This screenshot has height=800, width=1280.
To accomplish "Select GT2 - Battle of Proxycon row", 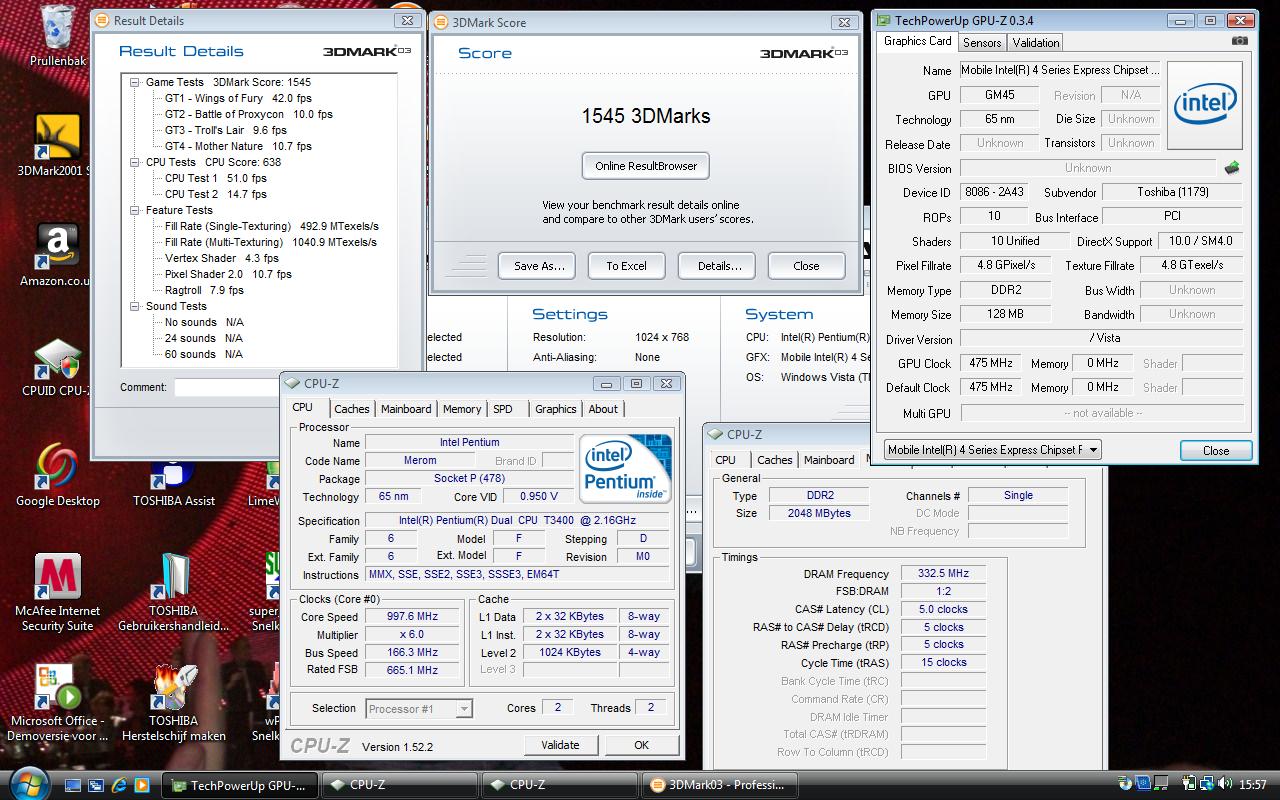I will point(248,114).
